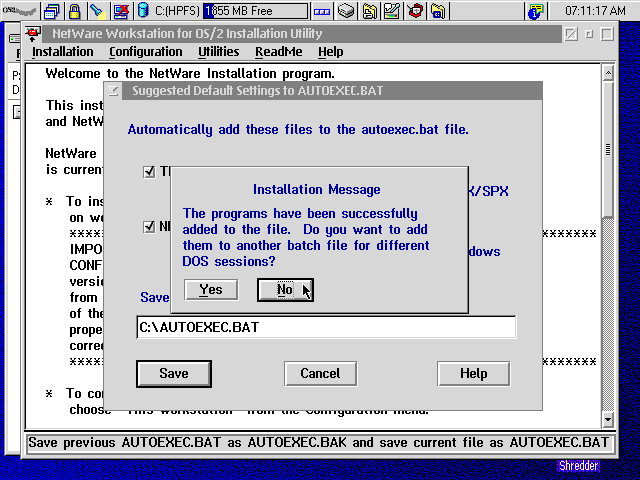Click the padlock Lockup icon
This screenshot has height=480, width=640.
[x=74, y=11]
